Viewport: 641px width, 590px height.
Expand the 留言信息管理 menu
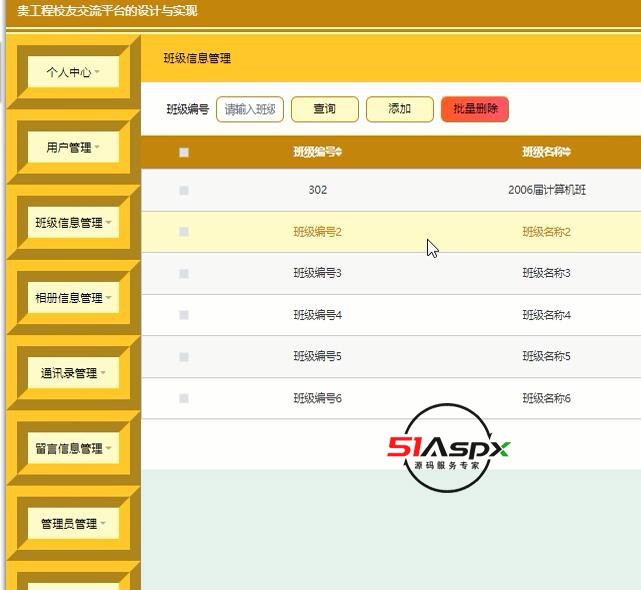[74, 448]
